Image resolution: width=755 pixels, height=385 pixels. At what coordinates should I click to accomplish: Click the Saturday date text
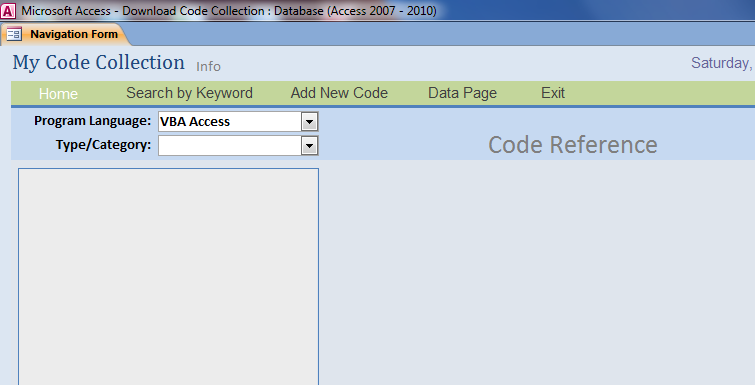tap(722, 63)
